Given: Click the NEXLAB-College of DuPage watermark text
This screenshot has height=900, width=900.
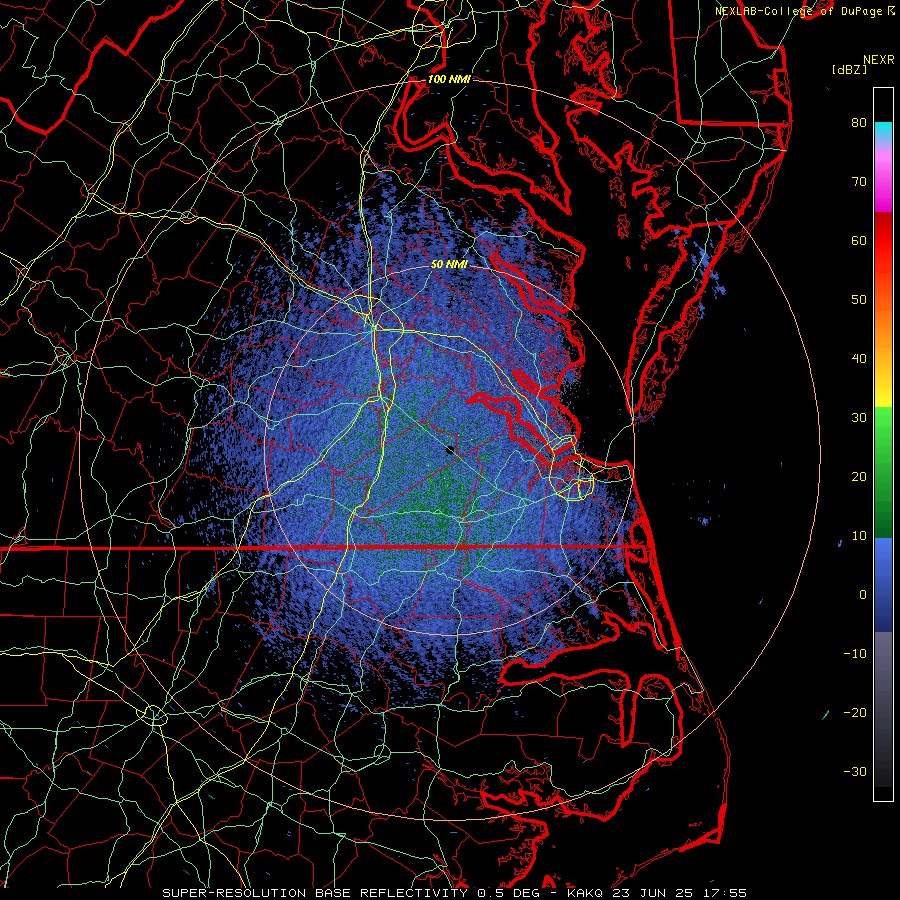Looking at the screenshot, I should 798,11.
